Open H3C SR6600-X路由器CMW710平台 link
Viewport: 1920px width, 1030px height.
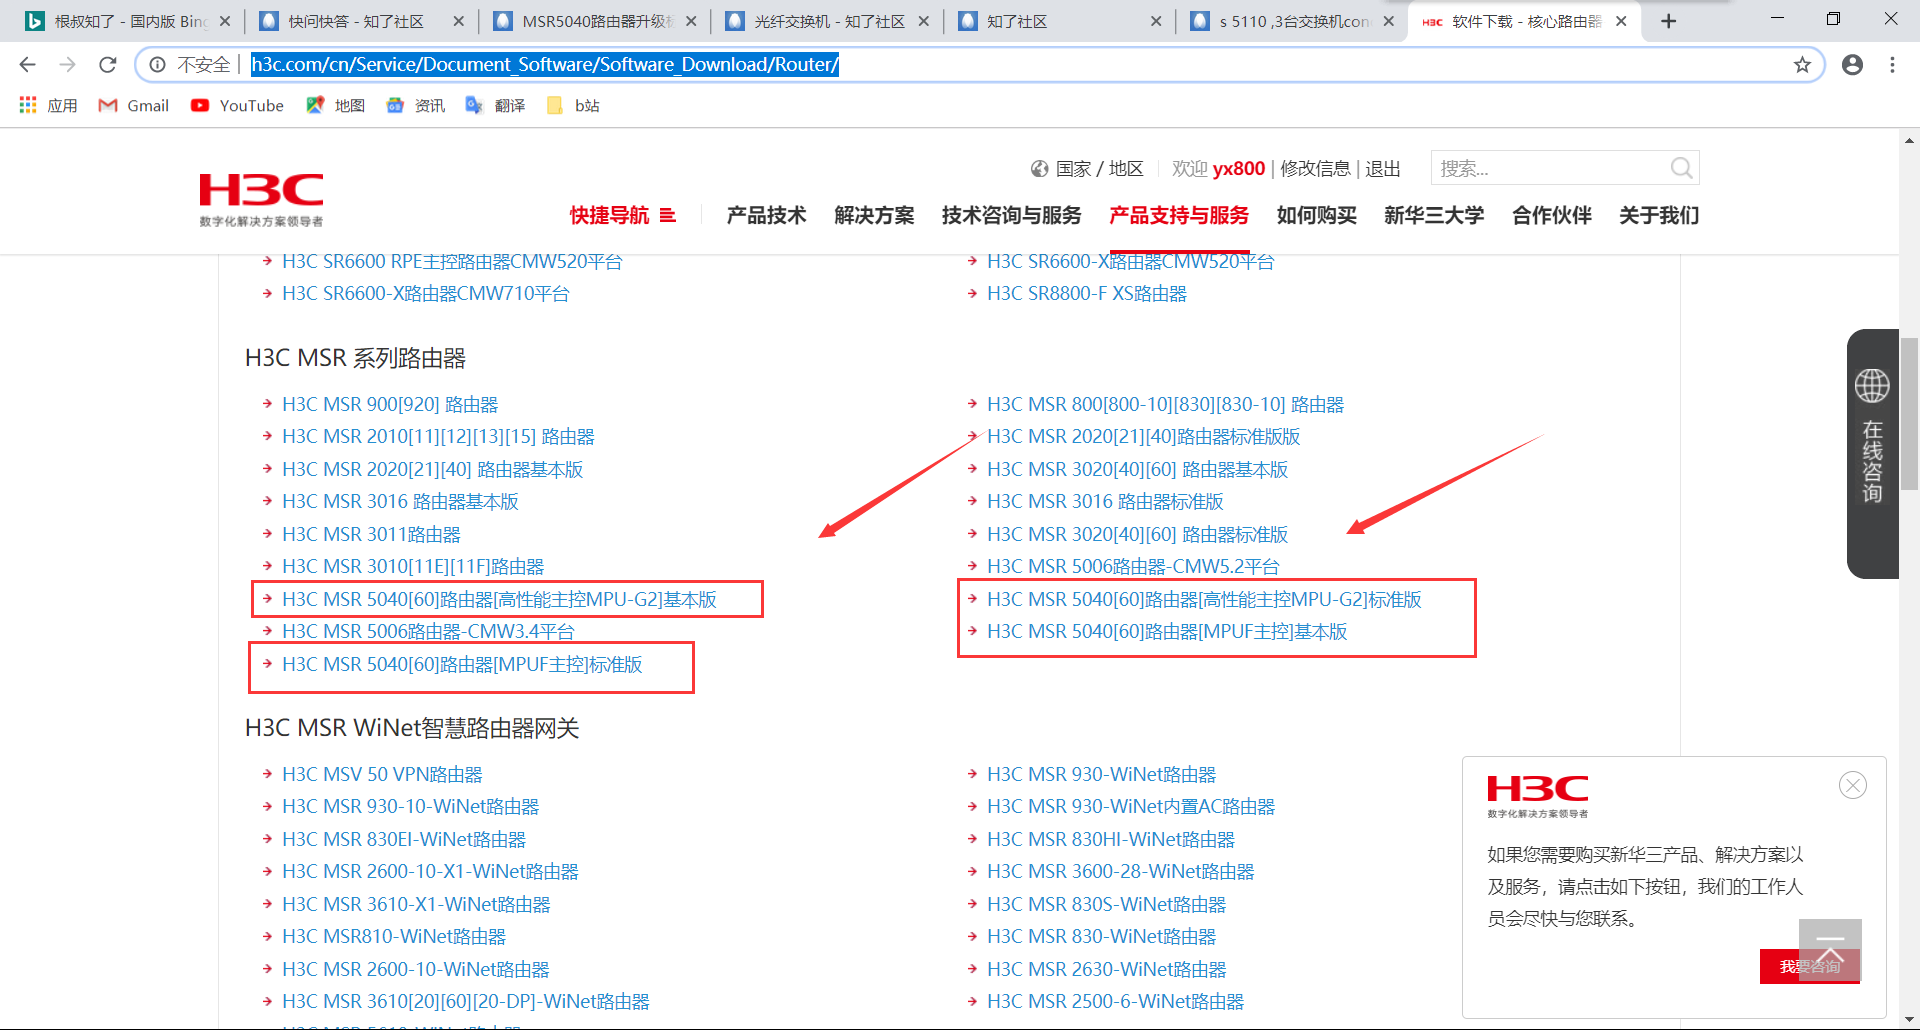click(426, 294)
